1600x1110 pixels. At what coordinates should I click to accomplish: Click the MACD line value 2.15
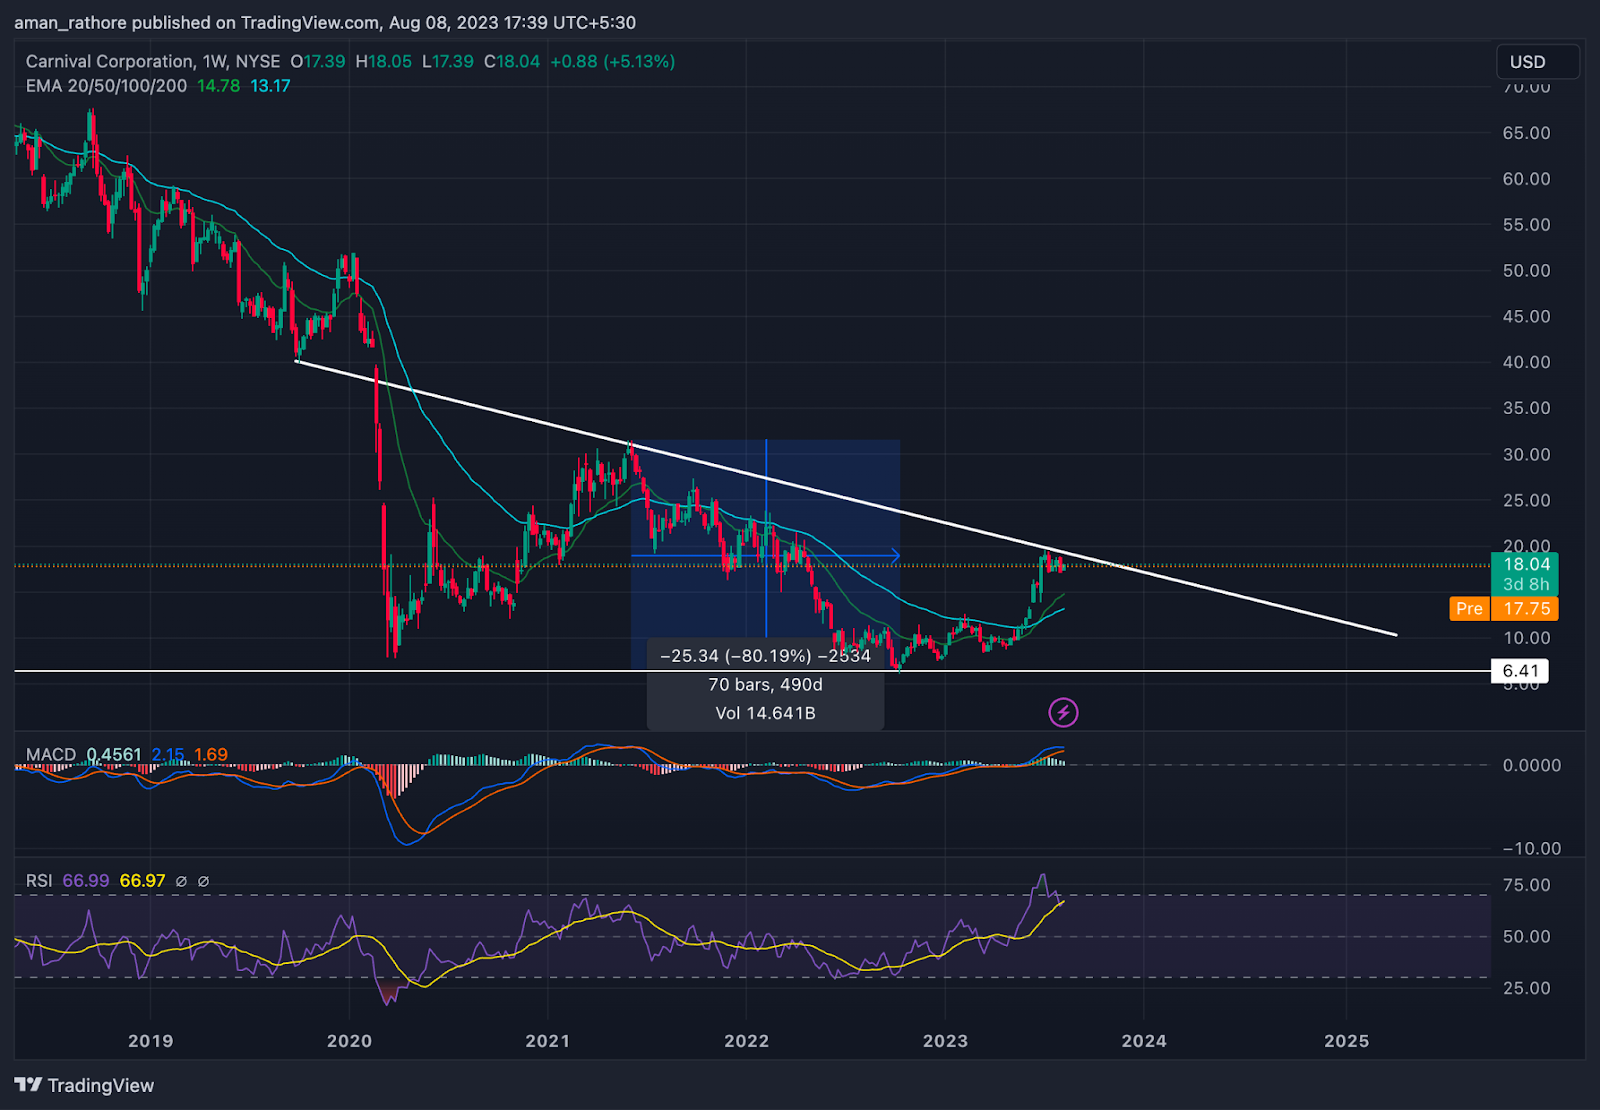coord(168,755)
